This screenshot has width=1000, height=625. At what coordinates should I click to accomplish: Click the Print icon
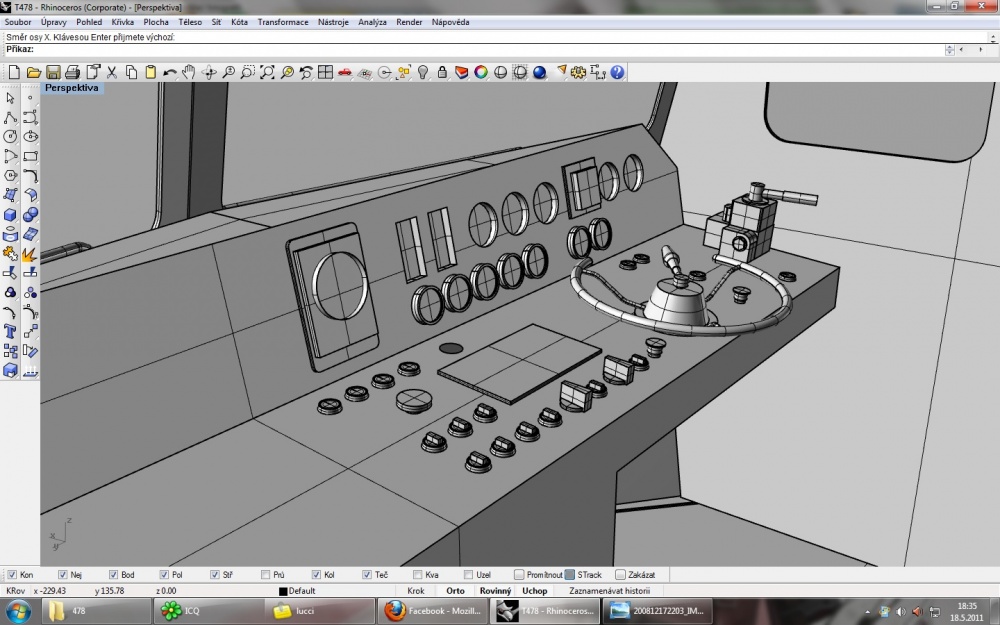pos(73,72)
